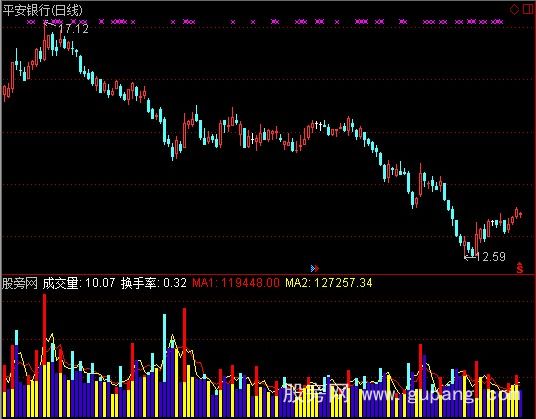
Task: Click the chart title 平安银行(日线)
Action: pyautogui.click(x=43, y=10)
